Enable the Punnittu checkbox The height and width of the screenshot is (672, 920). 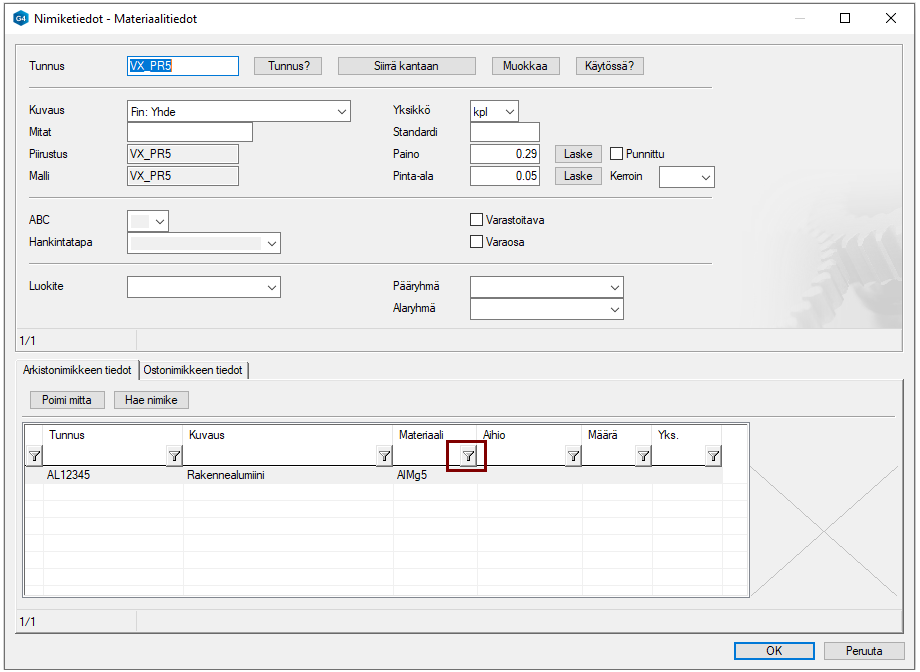[x=617, y=154]
